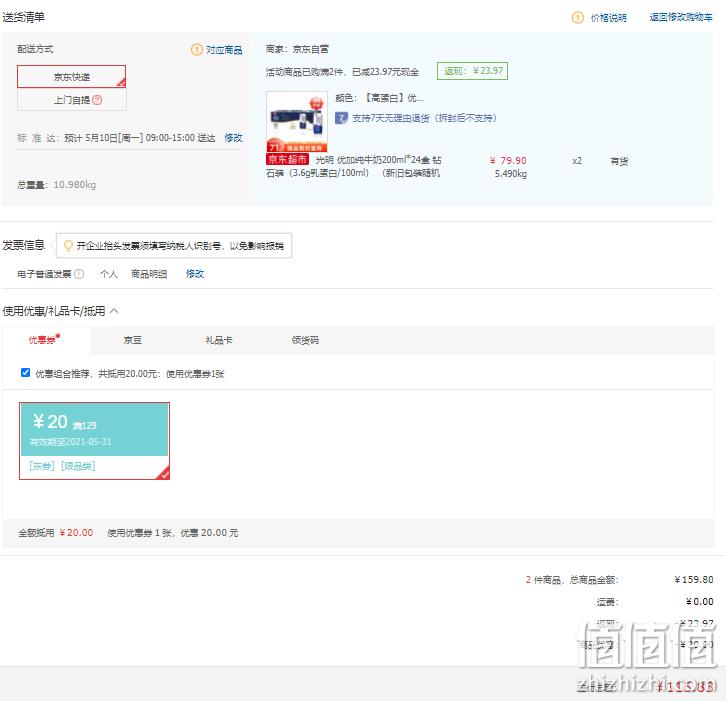Open the 光明 milk product thumbnail

pyautogui.click(x=297, y=121)
